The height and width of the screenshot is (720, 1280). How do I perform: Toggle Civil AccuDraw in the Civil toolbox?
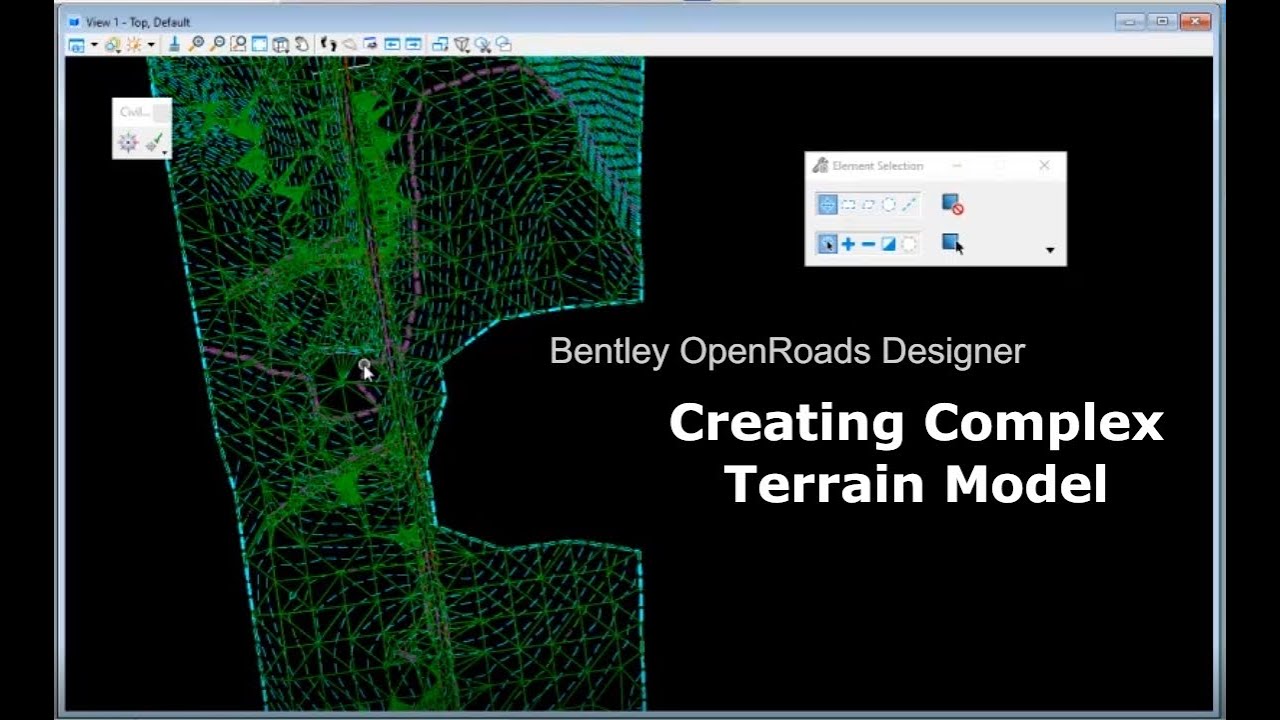click(127, 143)
